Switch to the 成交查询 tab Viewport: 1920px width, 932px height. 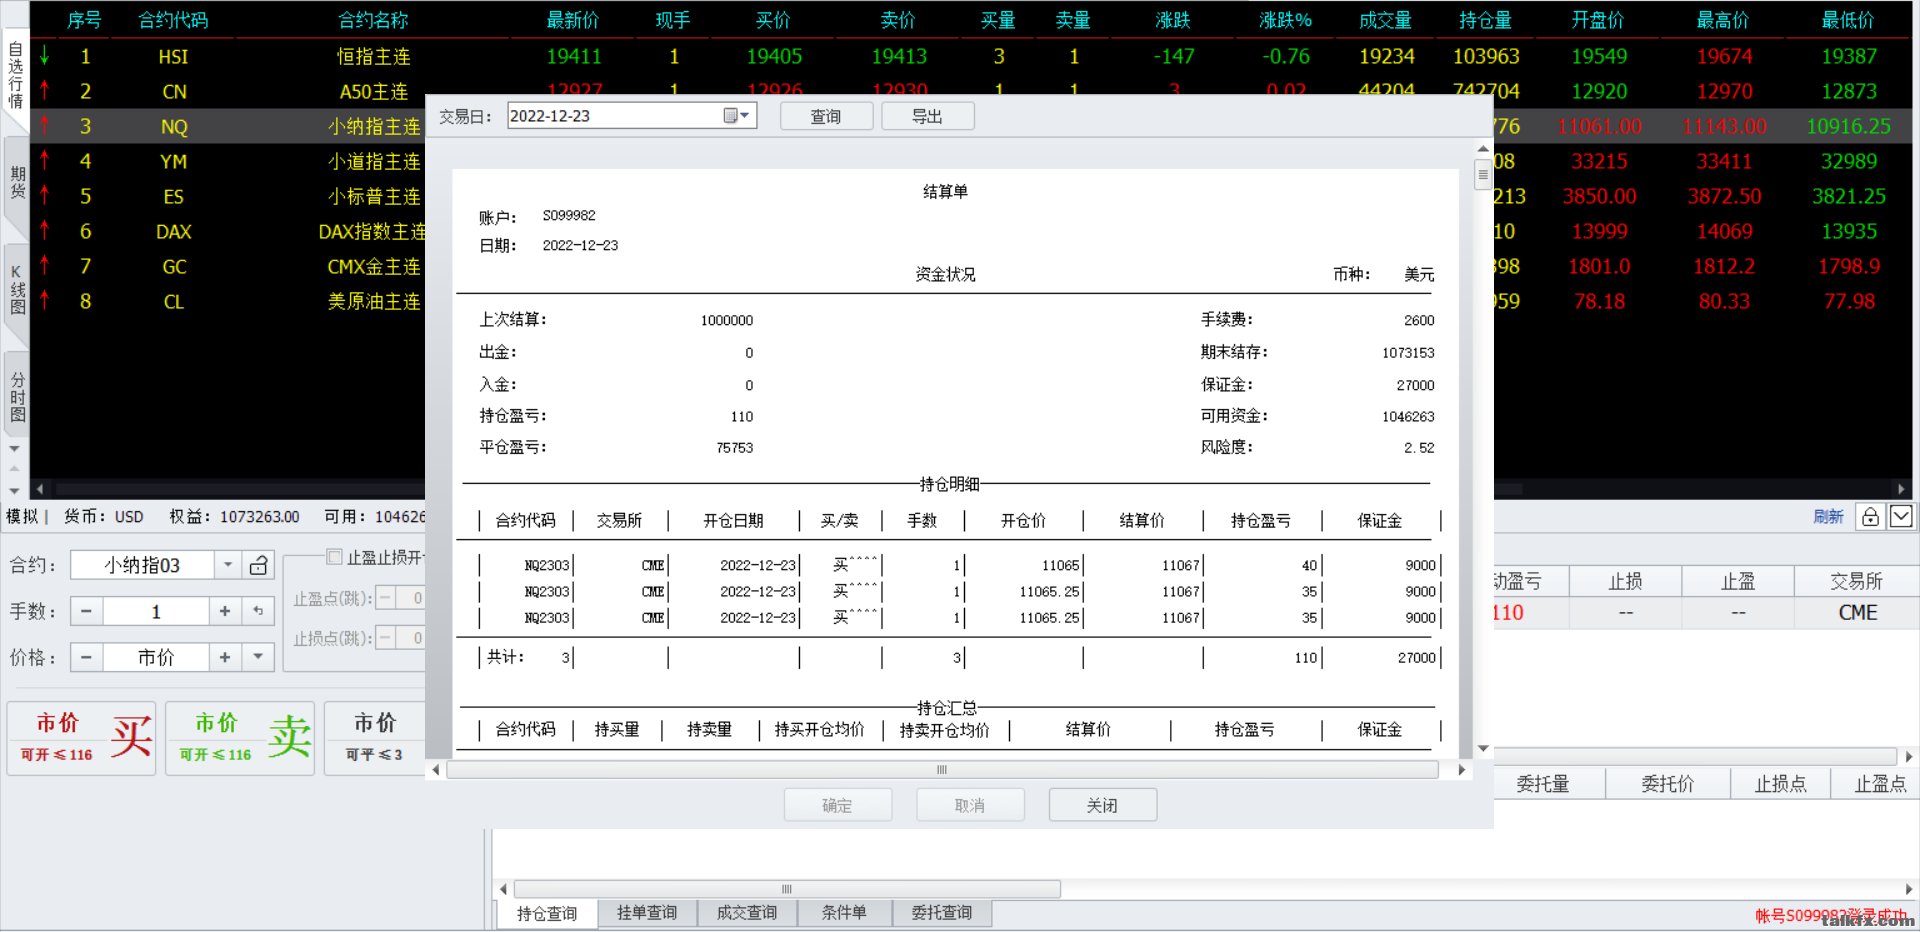coord(747,912)
